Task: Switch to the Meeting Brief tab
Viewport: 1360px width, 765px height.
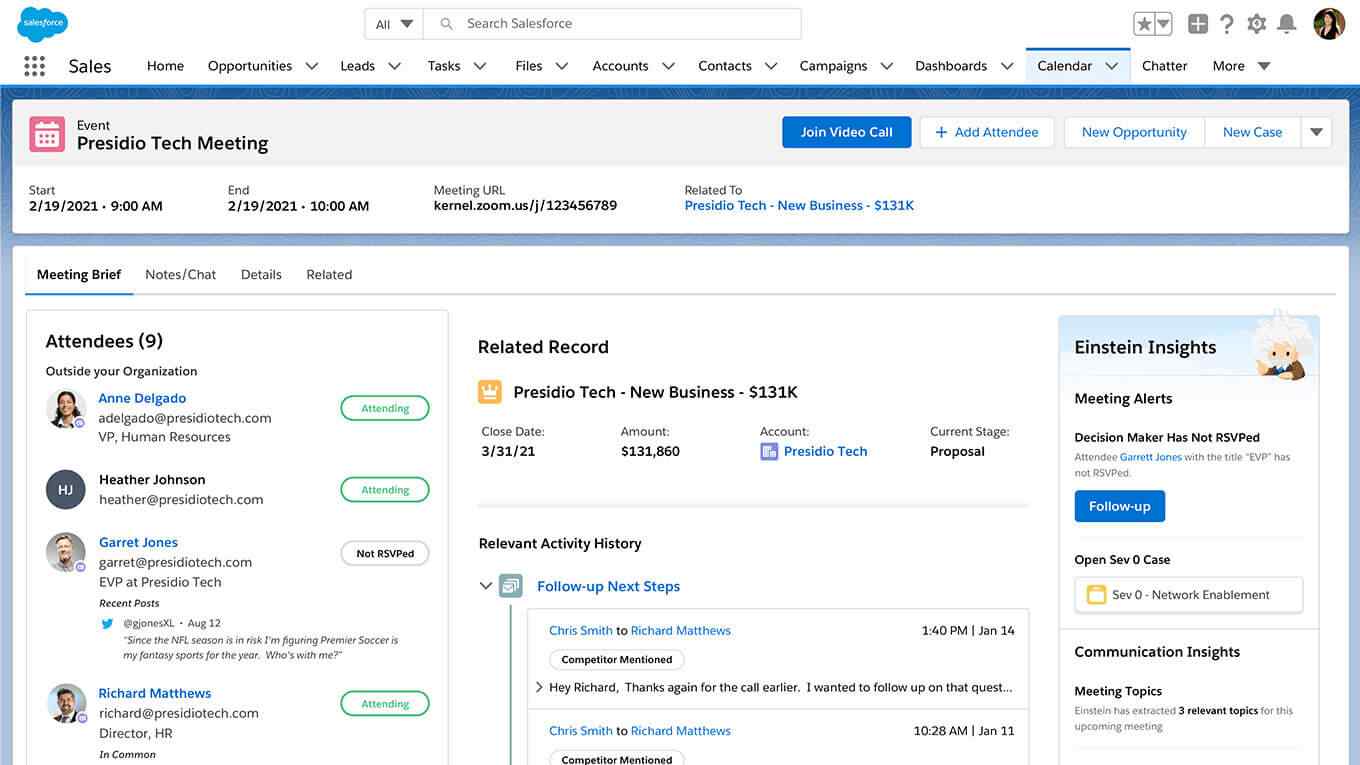Action: [x=79, y=274]
